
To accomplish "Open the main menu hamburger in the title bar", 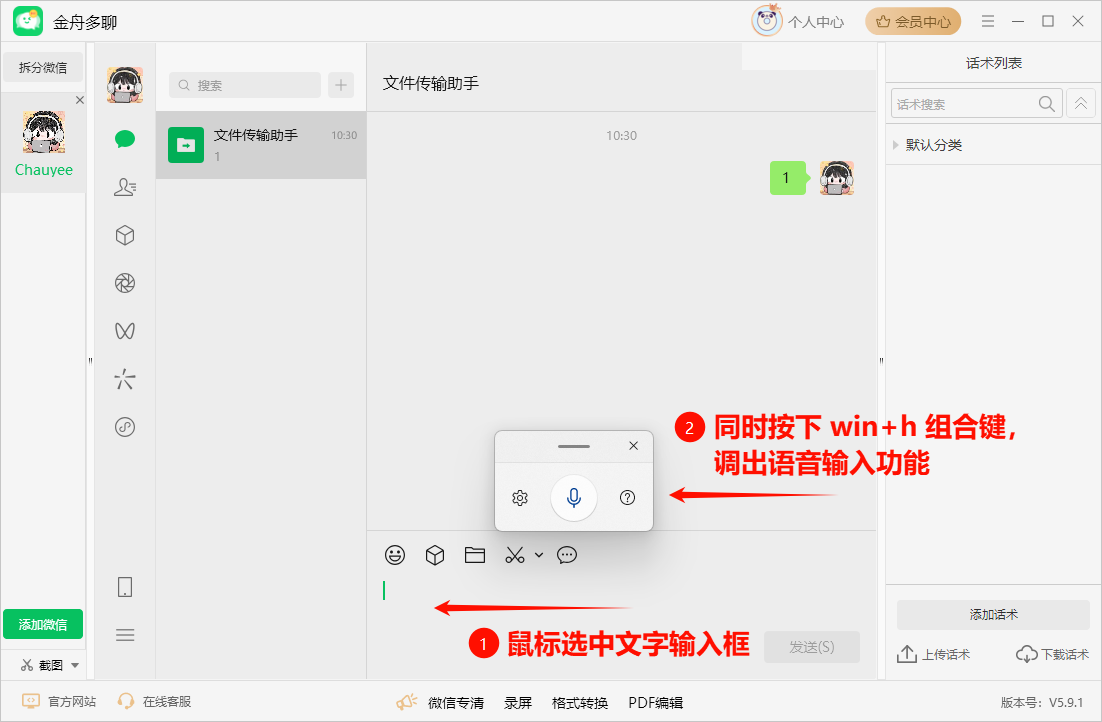I will (987, 21).
